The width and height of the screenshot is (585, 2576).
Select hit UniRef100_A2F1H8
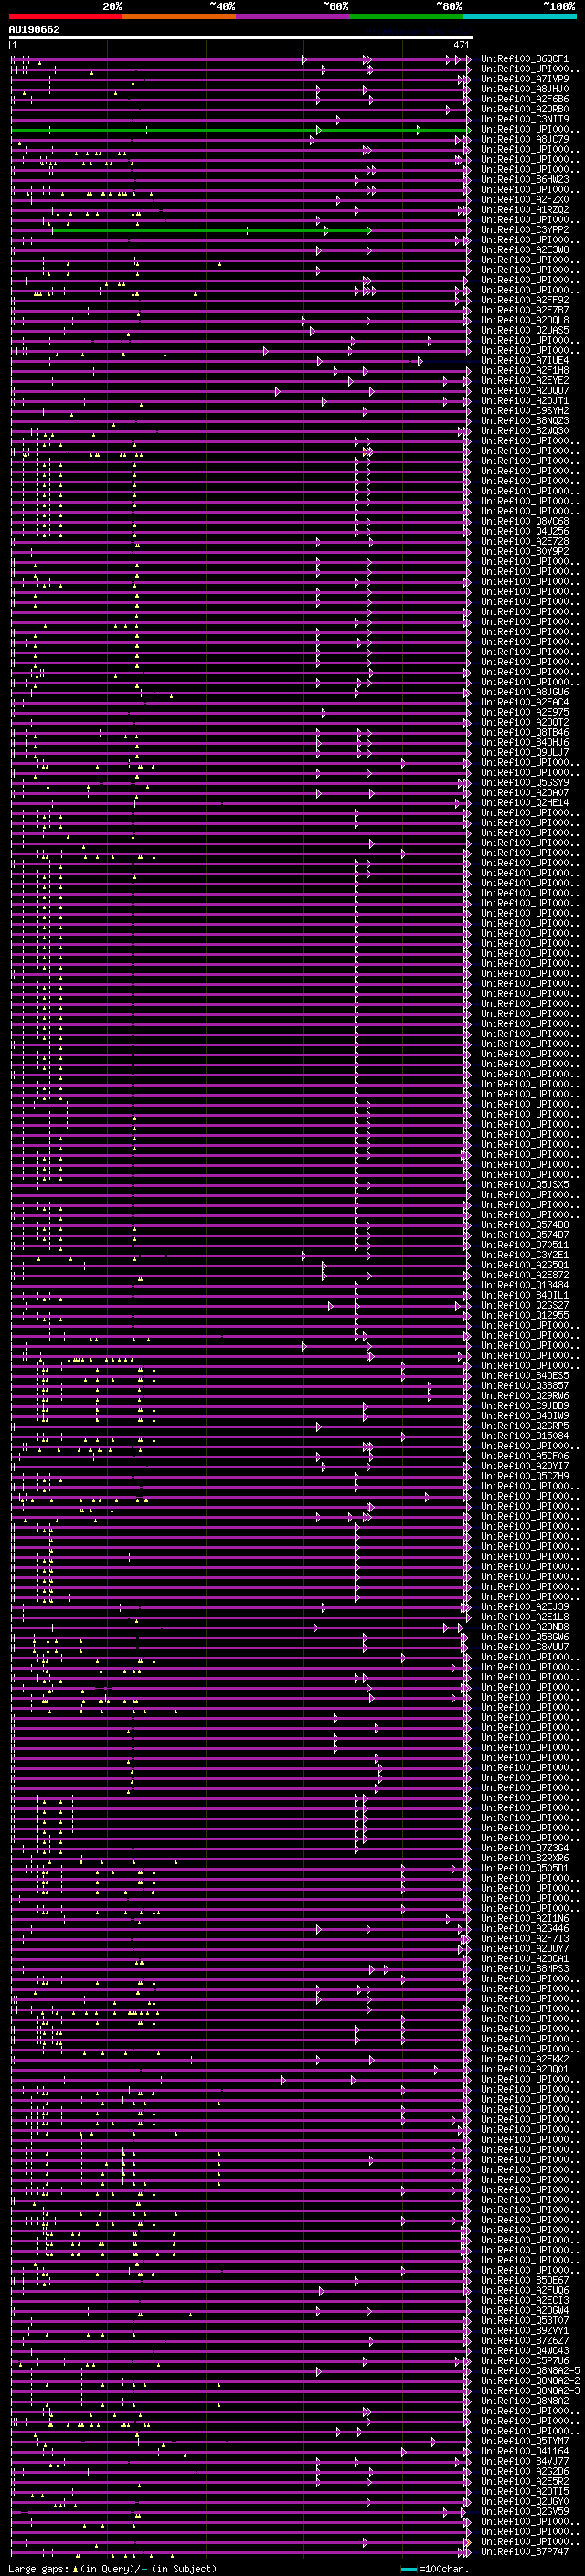[525, 370]
